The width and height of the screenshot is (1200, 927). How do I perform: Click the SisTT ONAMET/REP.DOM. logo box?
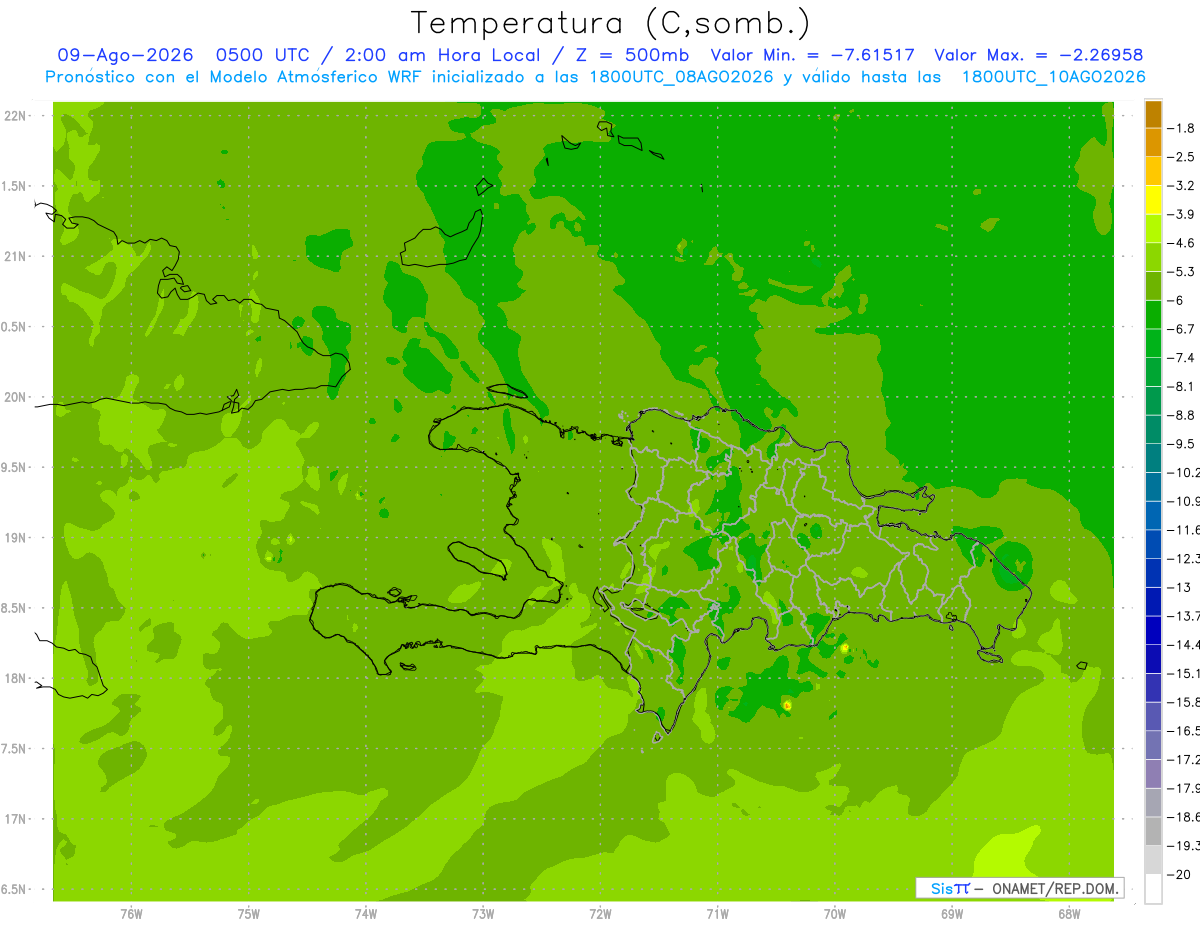pos(1019,888)
